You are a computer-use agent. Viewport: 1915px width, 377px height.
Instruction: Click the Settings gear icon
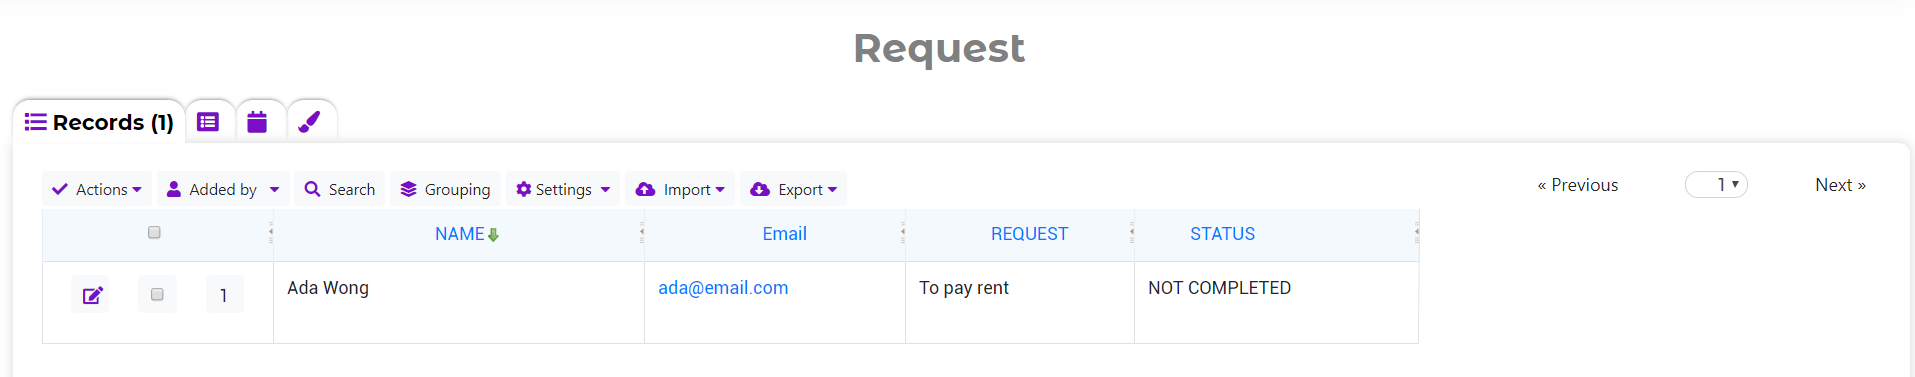pos(523,189)
